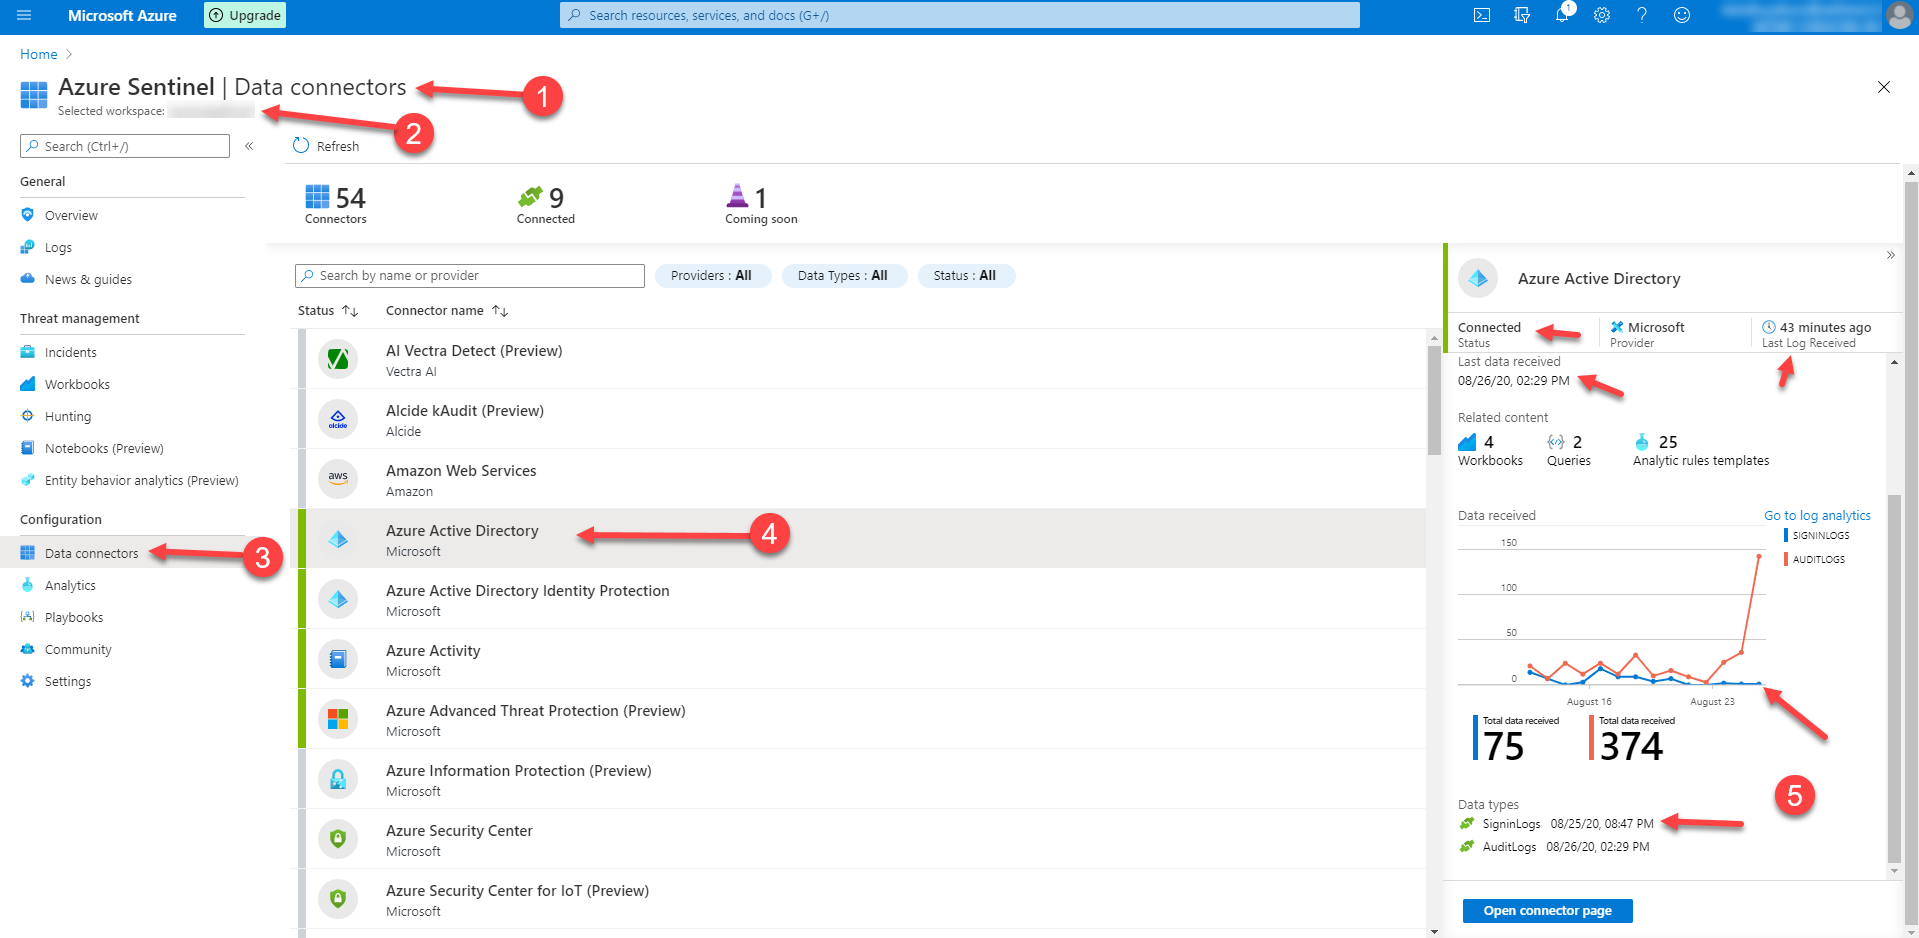Open the Data Types filter dropdown
The height and width of the screenshot is (938, 1919).
pyautogui.click(x=844, y=275)
